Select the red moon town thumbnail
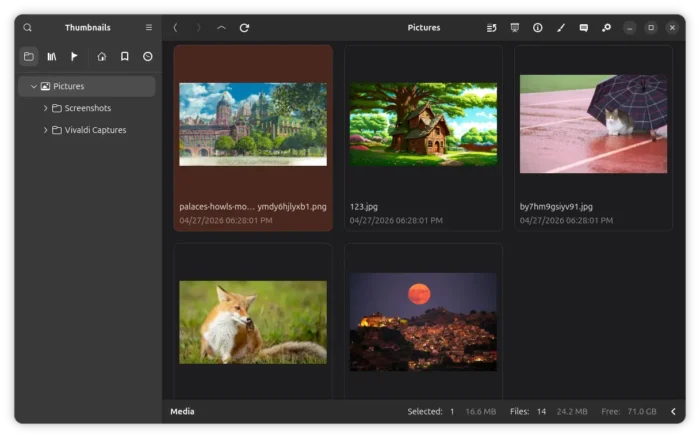The width and height of the screenshot is (700, 438). (x=423, y=322)
